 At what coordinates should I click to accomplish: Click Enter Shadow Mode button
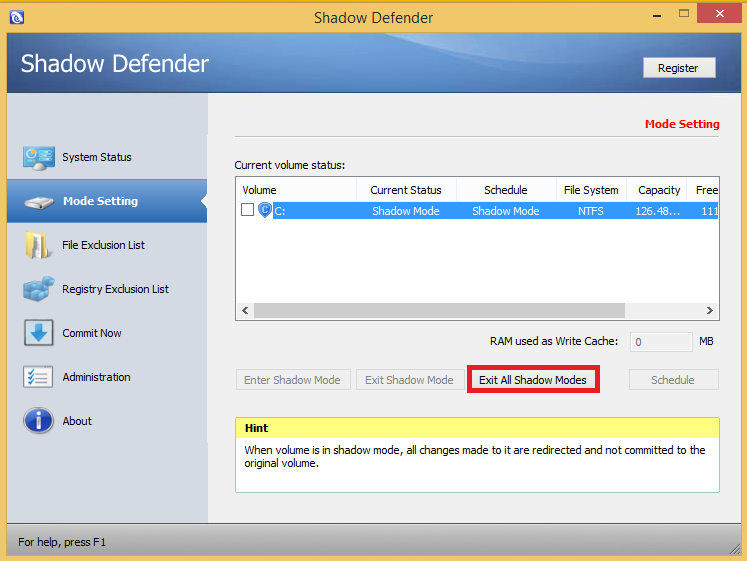tap(293, 380)
